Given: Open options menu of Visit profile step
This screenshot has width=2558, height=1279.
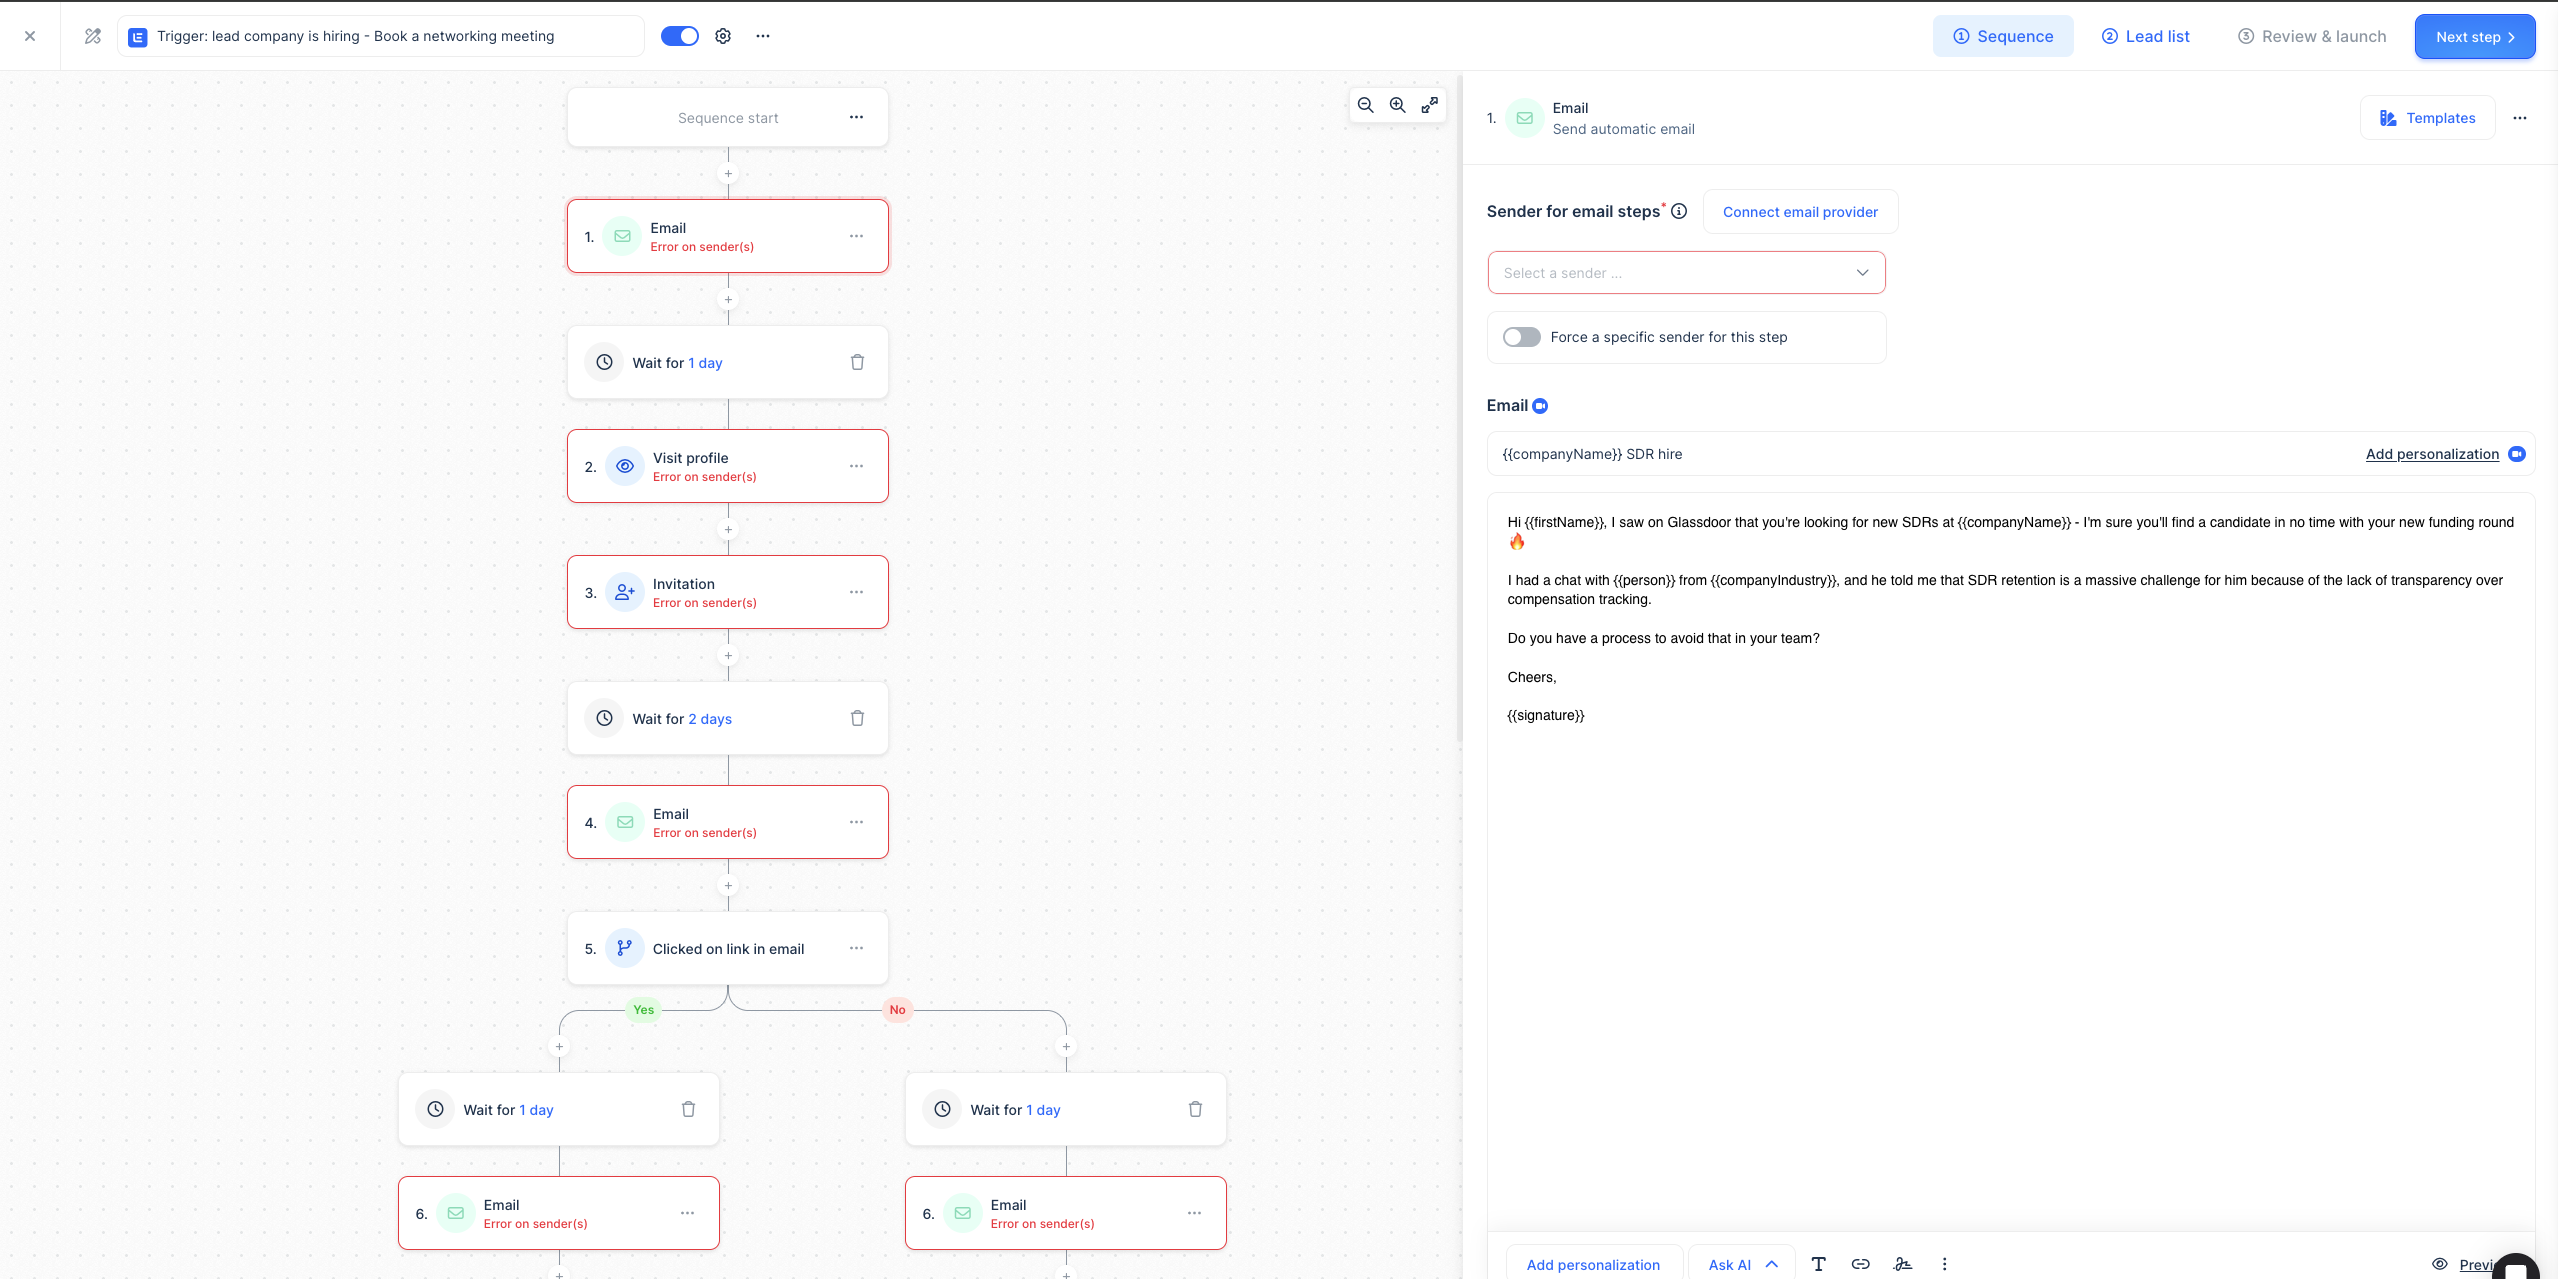Looking at the screenshot, I should click(856, 466).
